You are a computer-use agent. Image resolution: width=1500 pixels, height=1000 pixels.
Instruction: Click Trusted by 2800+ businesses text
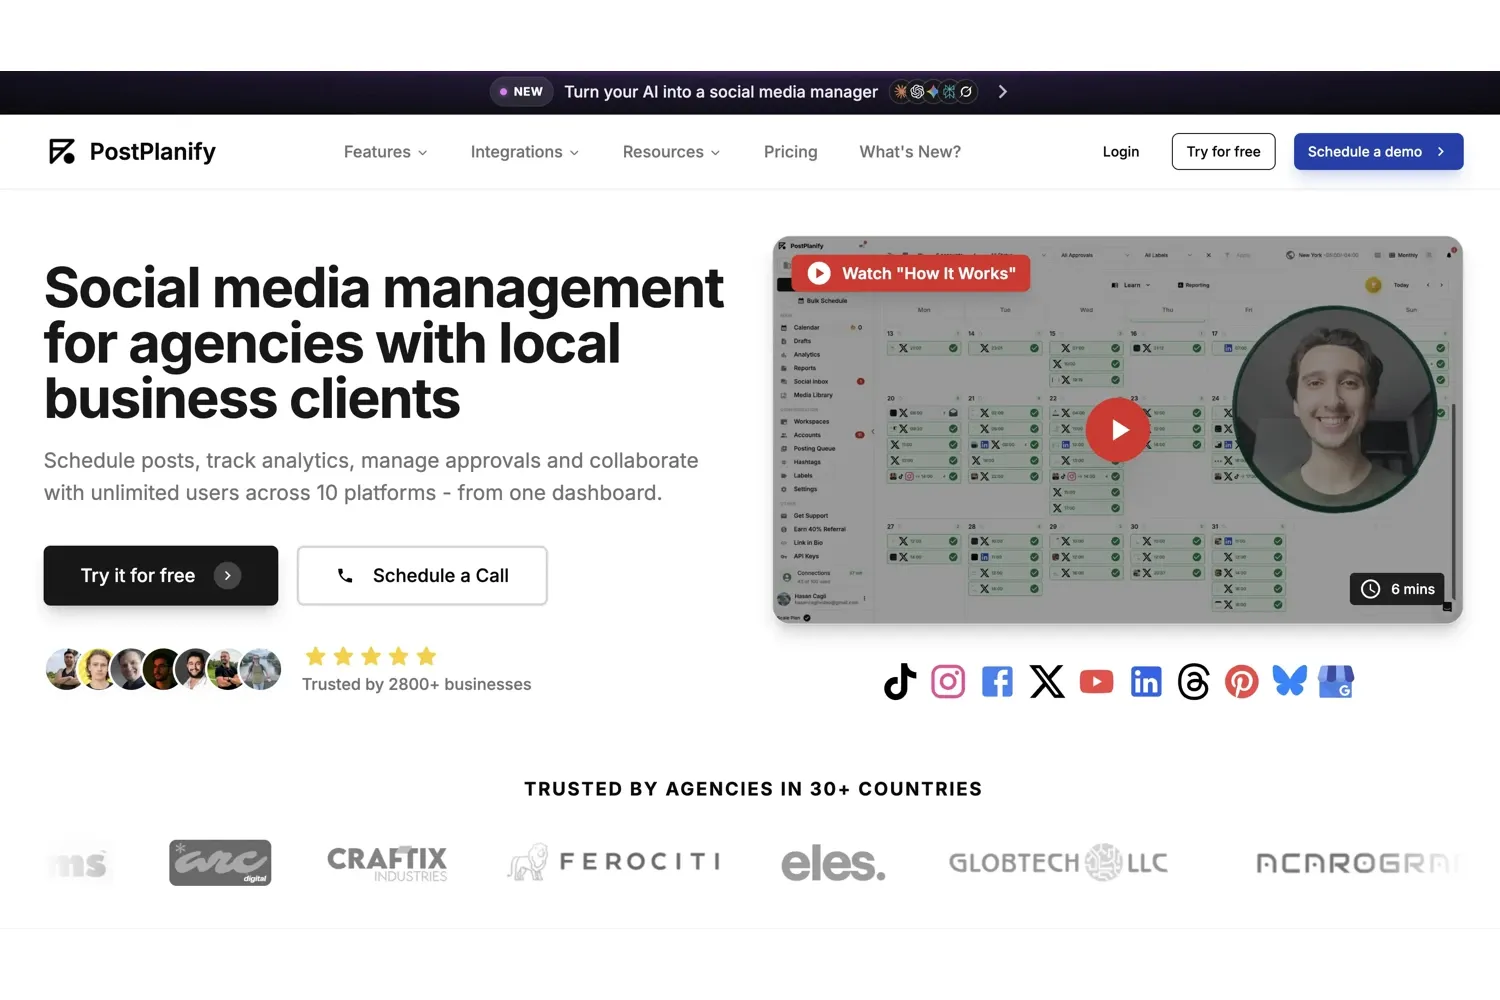(417, 685)
